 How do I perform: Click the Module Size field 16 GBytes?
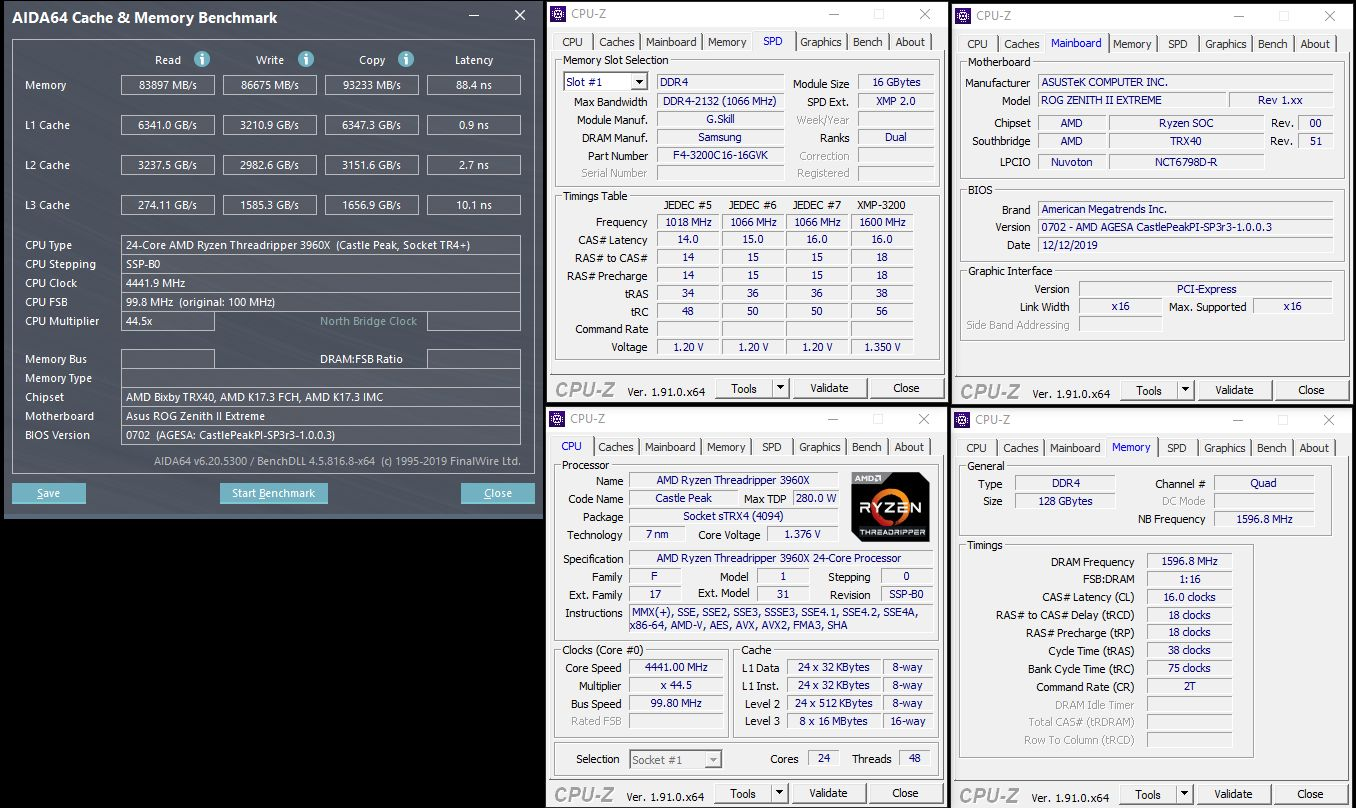tap(896, 82)
